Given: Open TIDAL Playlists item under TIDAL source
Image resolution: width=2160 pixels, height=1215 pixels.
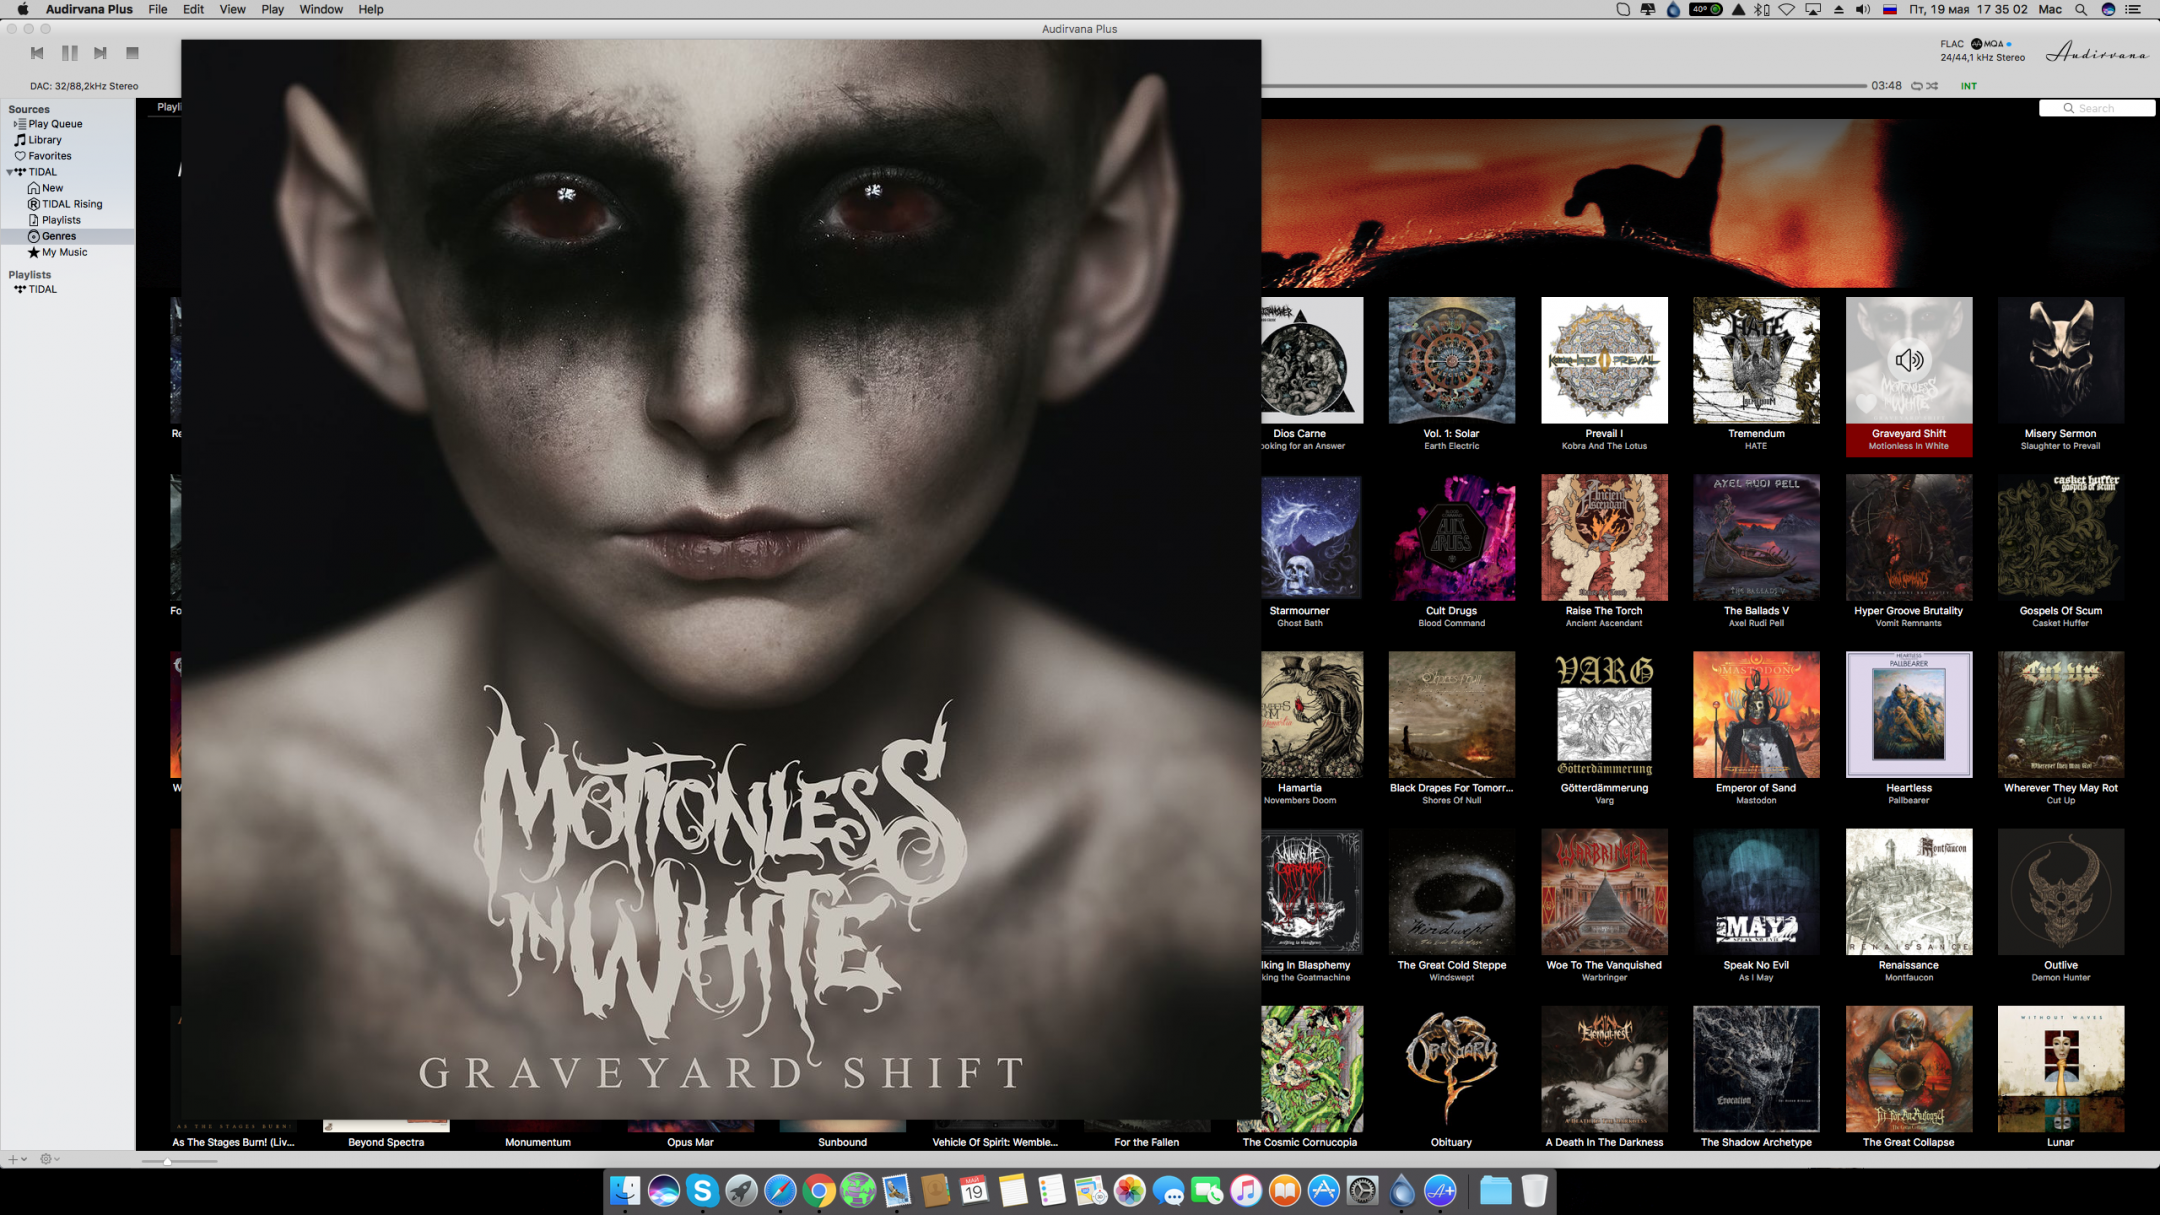Looking at the screenshot, I should click(61, 220).
